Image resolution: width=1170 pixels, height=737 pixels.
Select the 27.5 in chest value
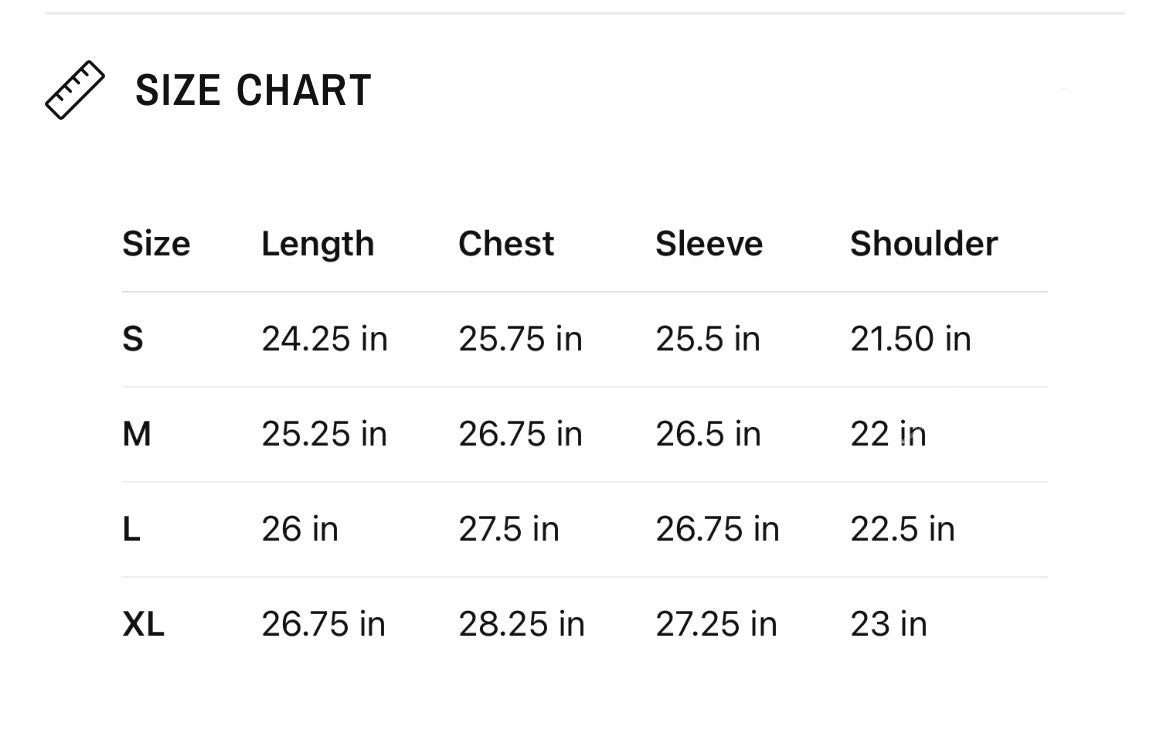[x=509, y=529]
